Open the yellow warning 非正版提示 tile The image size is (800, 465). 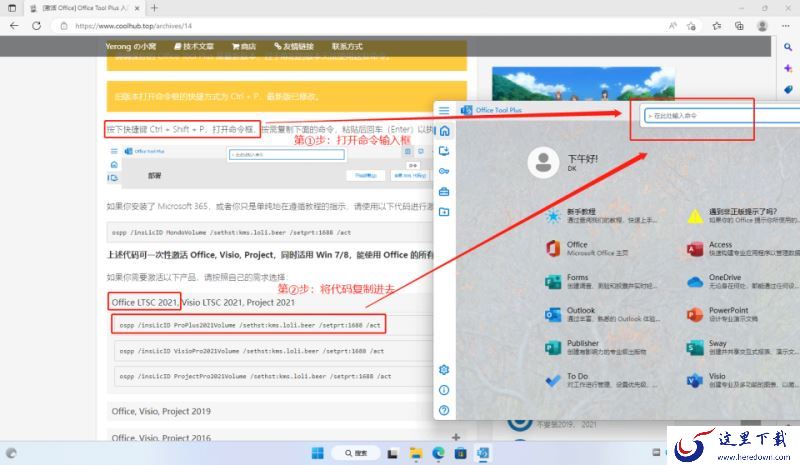[742, 216]
